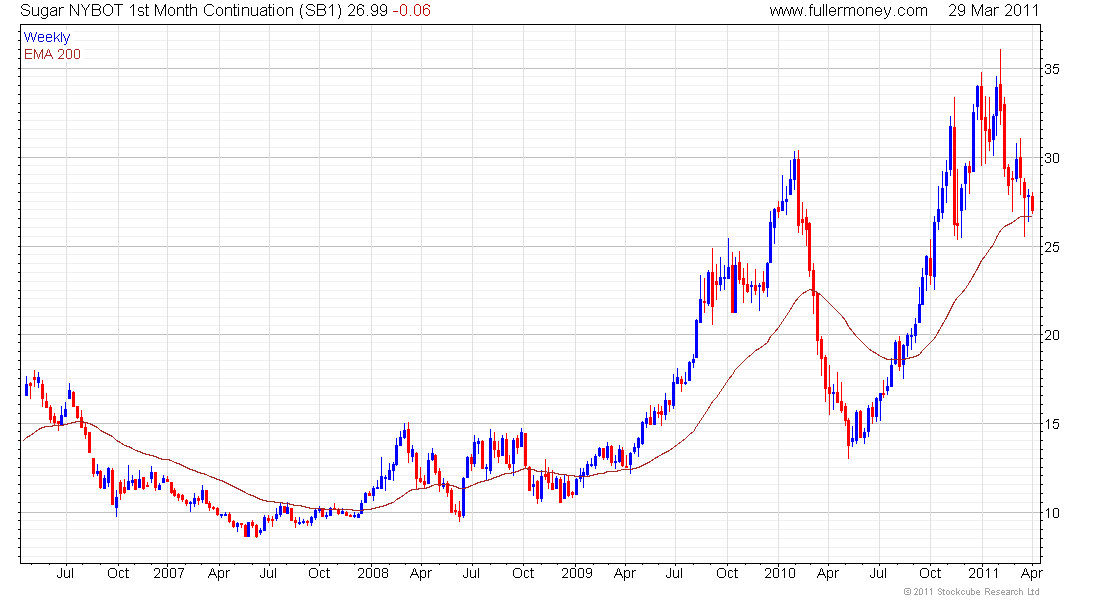Click the Stockcube Research Ltd copyright text
Screen dimensions: 1100x600
point(971,592)
